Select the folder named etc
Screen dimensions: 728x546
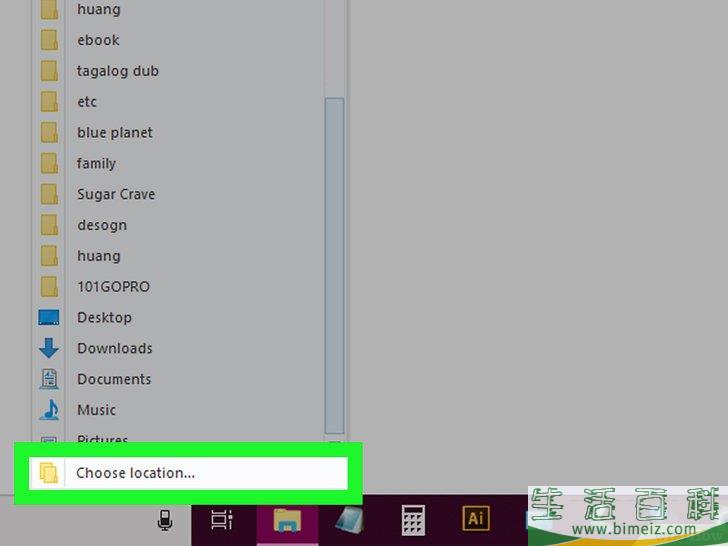[x=89, y=102]
